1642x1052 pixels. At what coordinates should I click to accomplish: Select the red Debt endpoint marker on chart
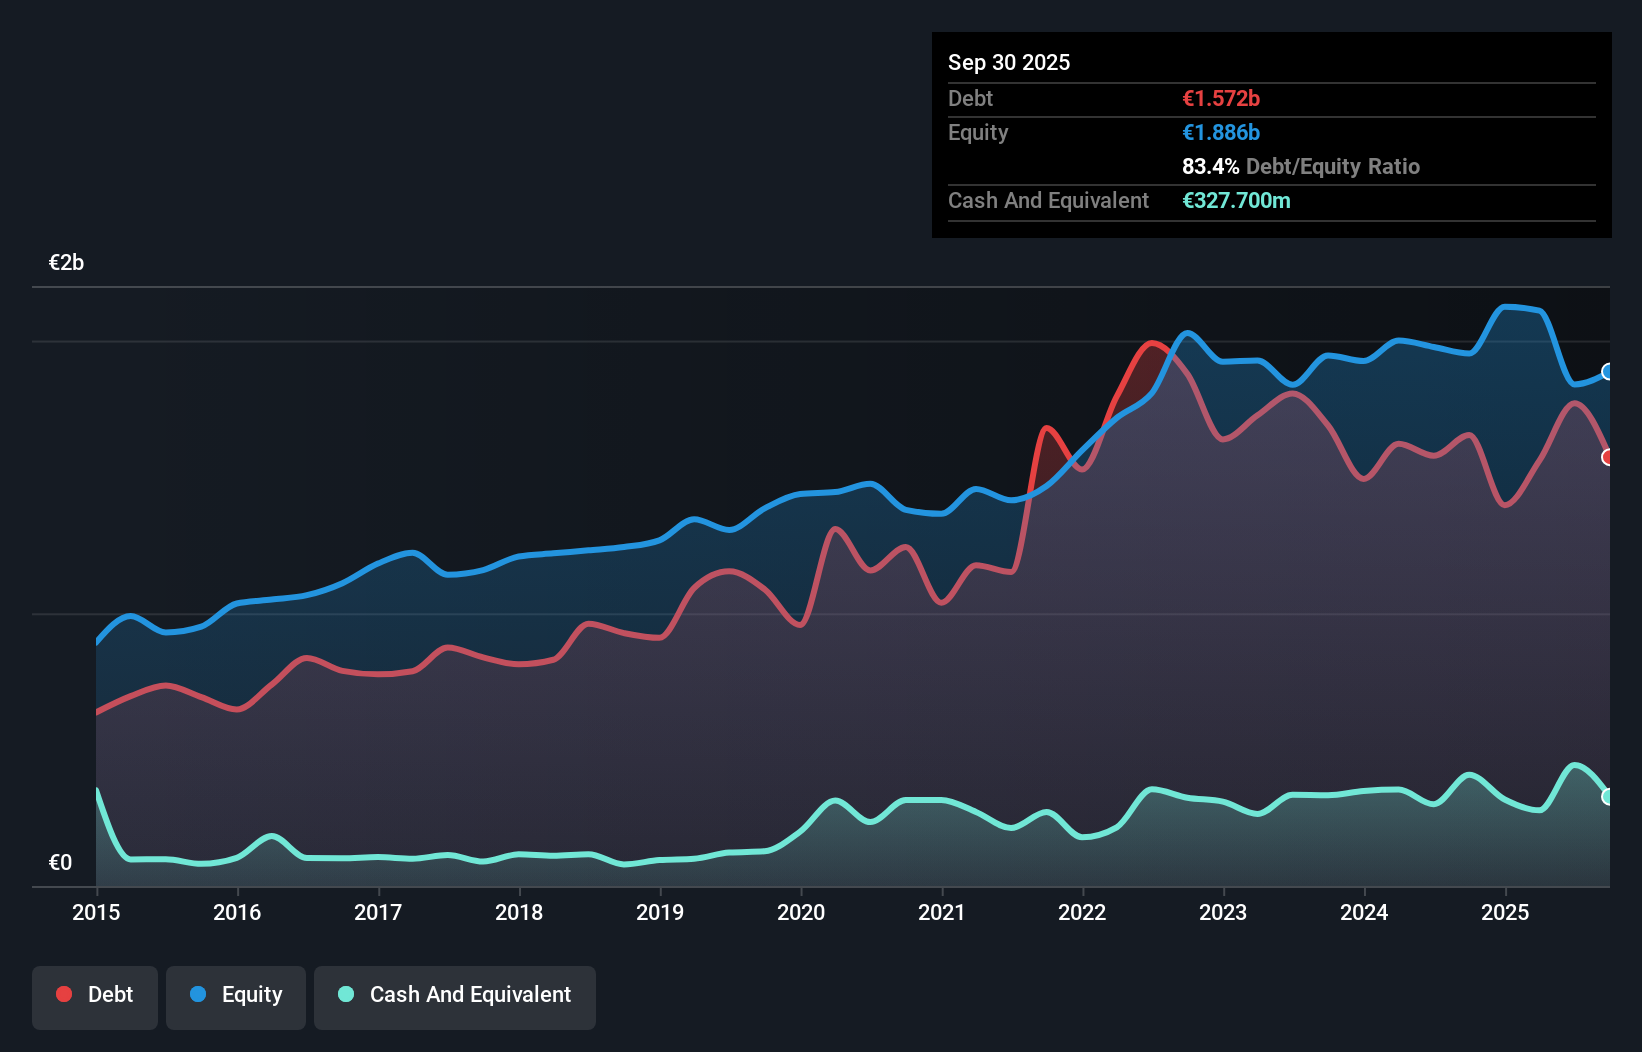point(1608,457)
